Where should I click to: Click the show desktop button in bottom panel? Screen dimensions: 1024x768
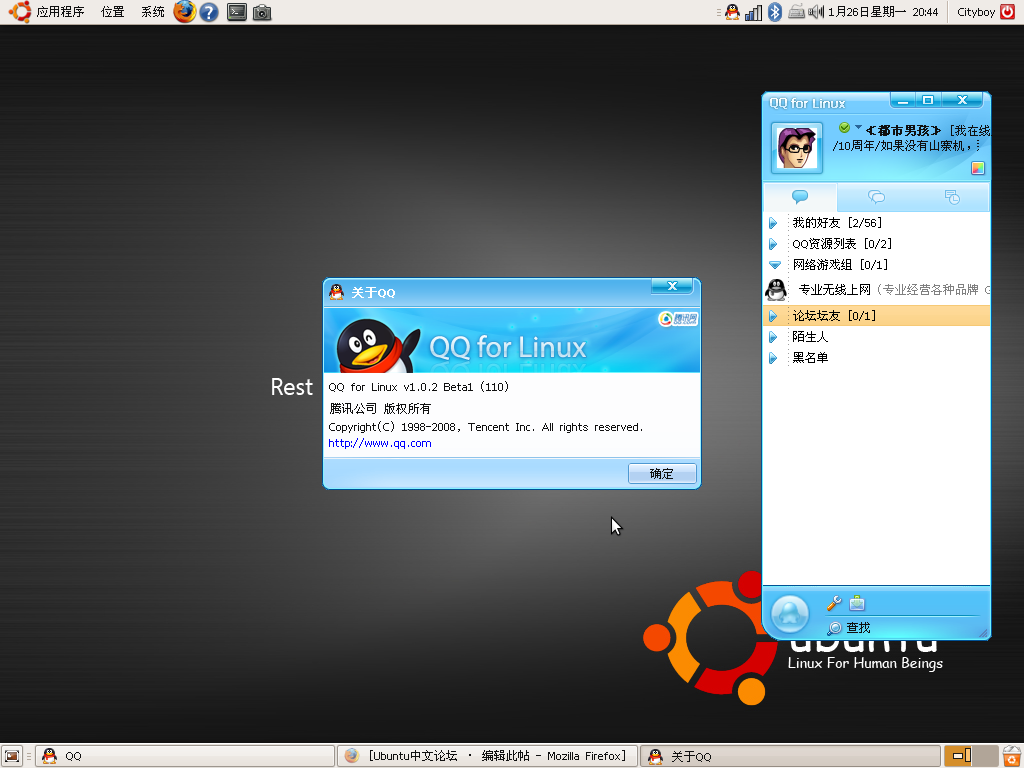coord(12,756)
